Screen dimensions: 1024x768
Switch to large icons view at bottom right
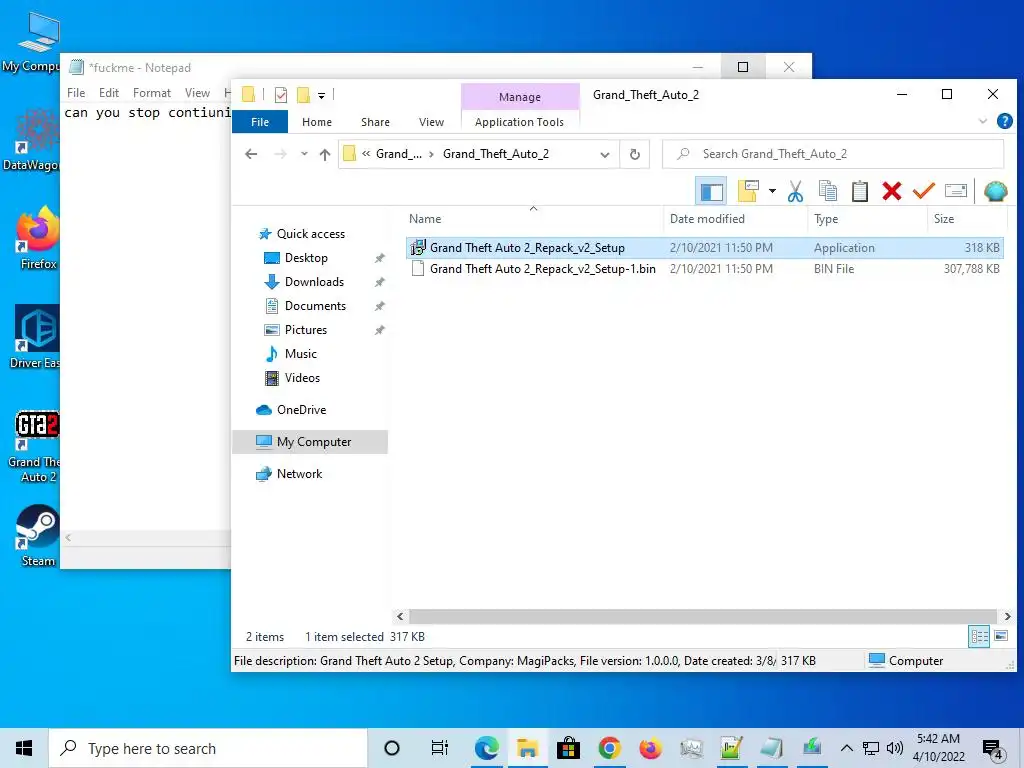(1000, 636)
